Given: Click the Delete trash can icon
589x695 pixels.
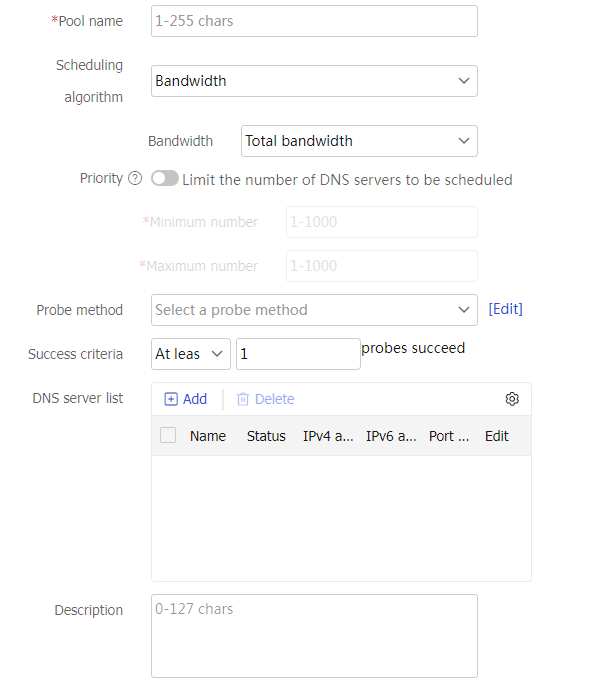Looking at the screenshot, I should tap(242, 399).
